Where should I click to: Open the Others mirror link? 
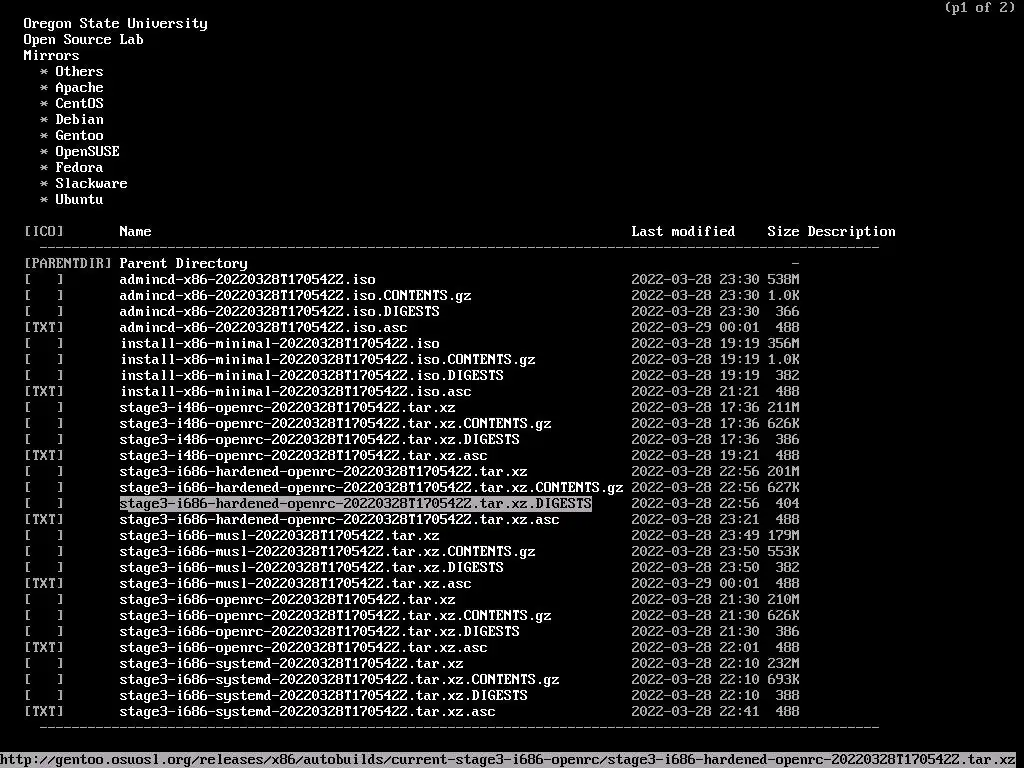coord(79,71)
